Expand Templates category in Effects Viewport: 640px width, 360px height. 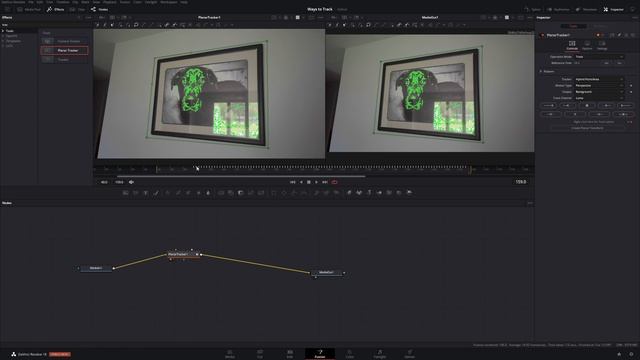pos(3,41)
